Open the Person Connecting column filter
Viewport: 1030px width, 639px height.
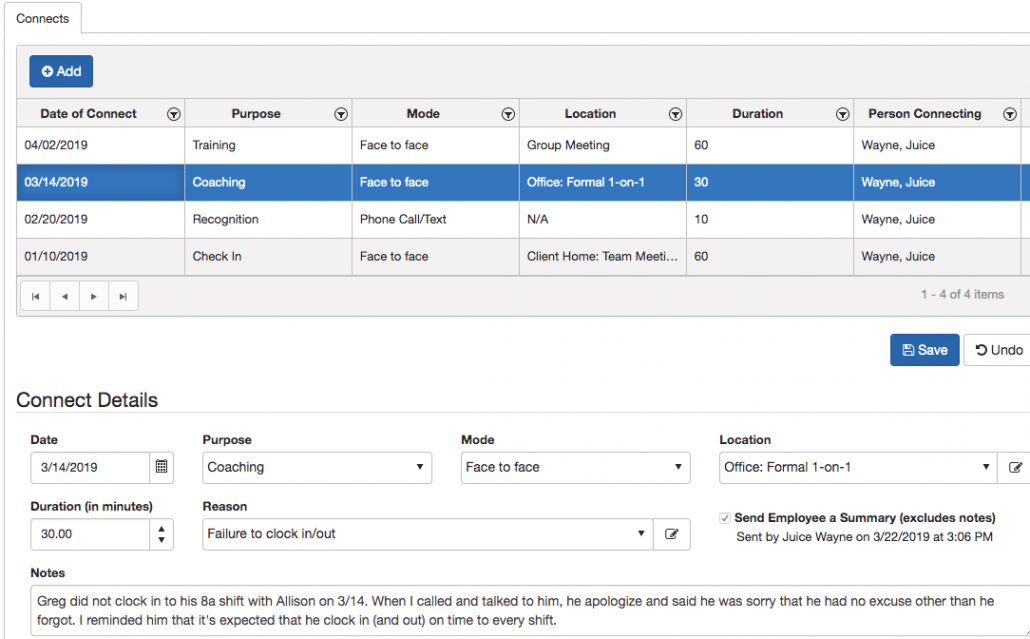[1008, 114]
